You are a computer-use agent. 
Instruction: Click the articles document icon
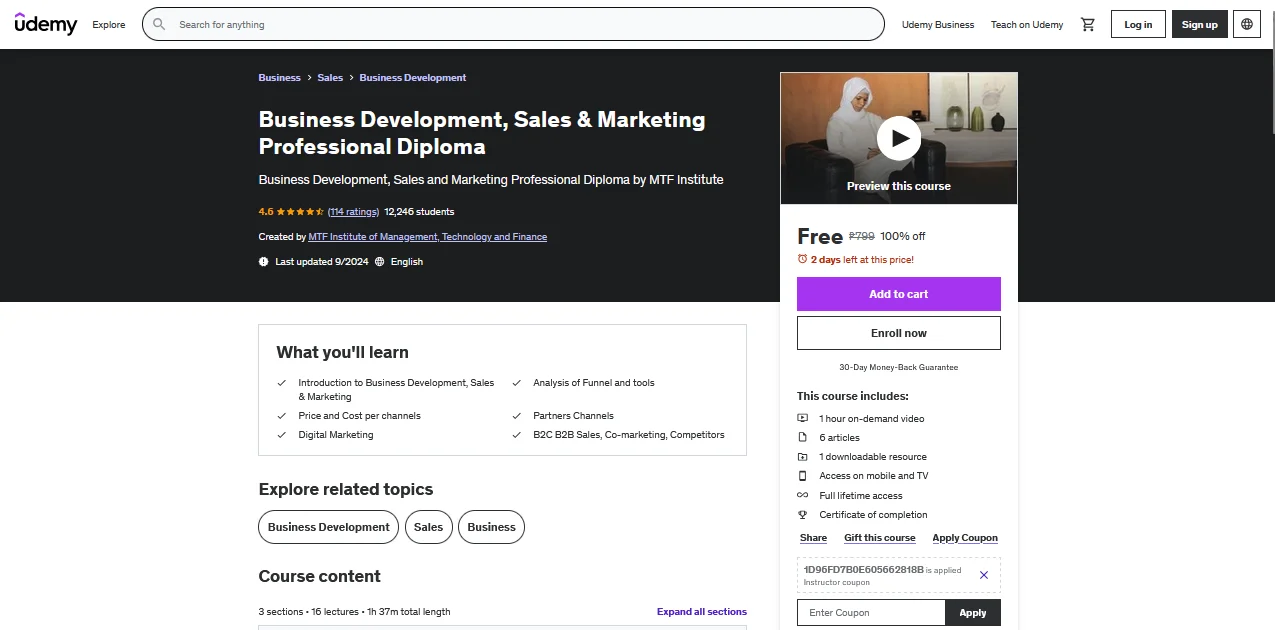[x=802, y=437]
